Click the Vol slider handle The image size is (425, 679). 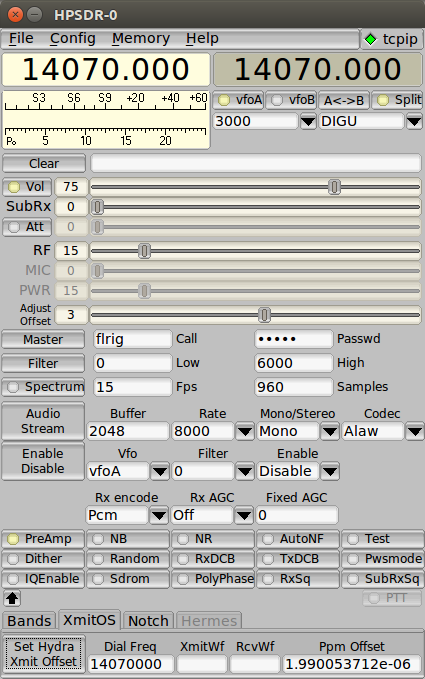pos(334,187)
